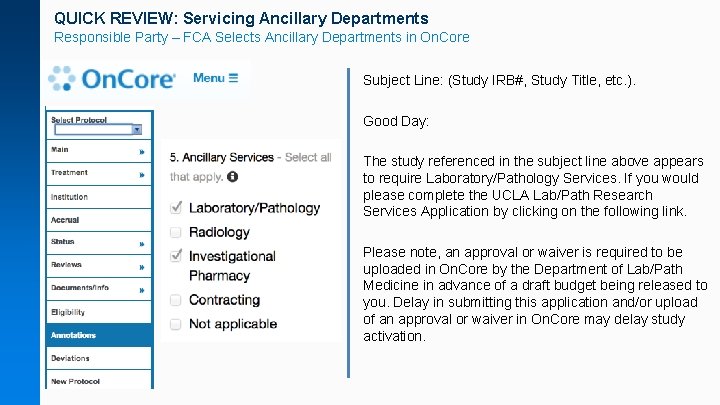Uncheck the Laboratory/Pathology checkbox

click(x=176, y=208)
